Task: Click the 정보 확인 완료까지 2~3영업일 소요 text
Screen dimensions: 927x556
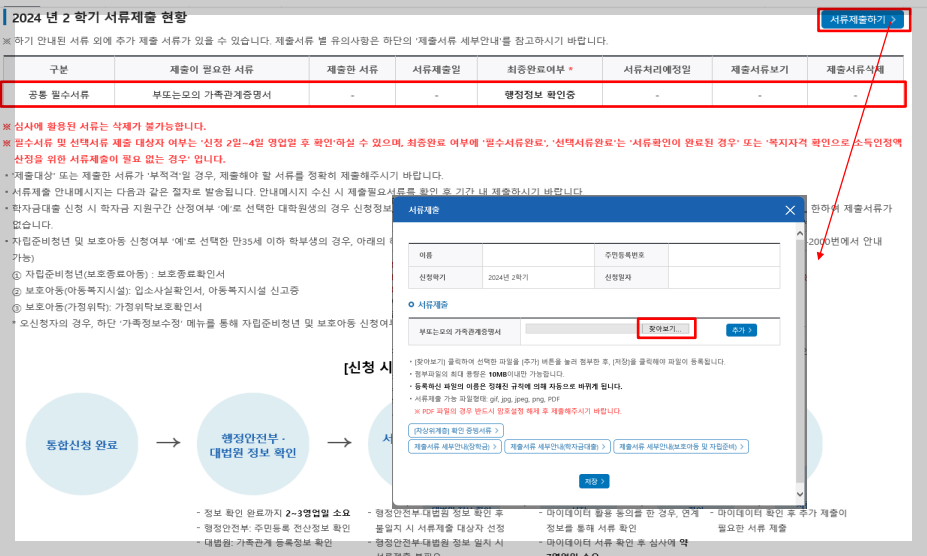Action: pos(273,513)
